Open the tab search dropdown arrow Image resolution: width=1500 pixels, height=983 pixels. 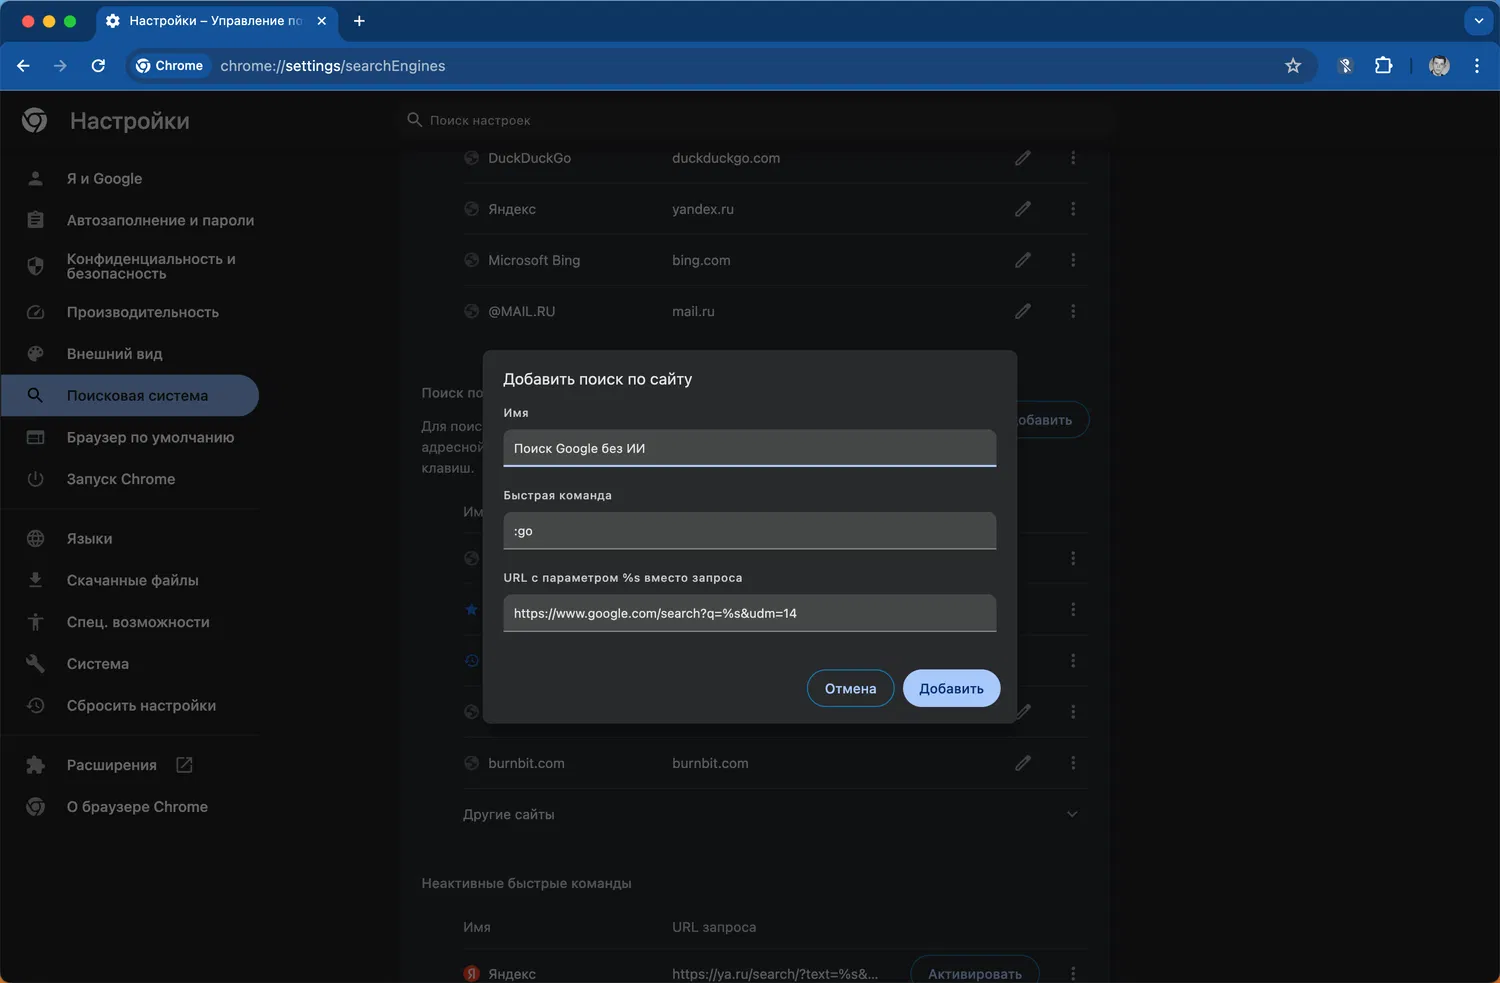[1479, 21]
